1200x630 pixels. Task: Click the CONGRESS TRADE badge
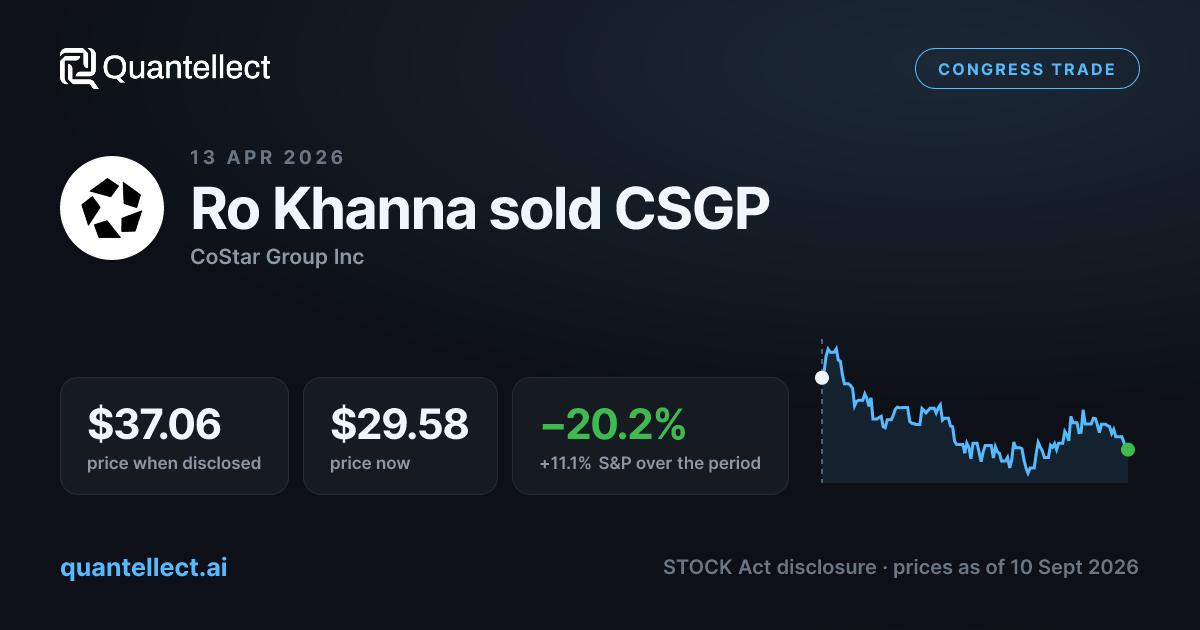(x=1027, y=69)
